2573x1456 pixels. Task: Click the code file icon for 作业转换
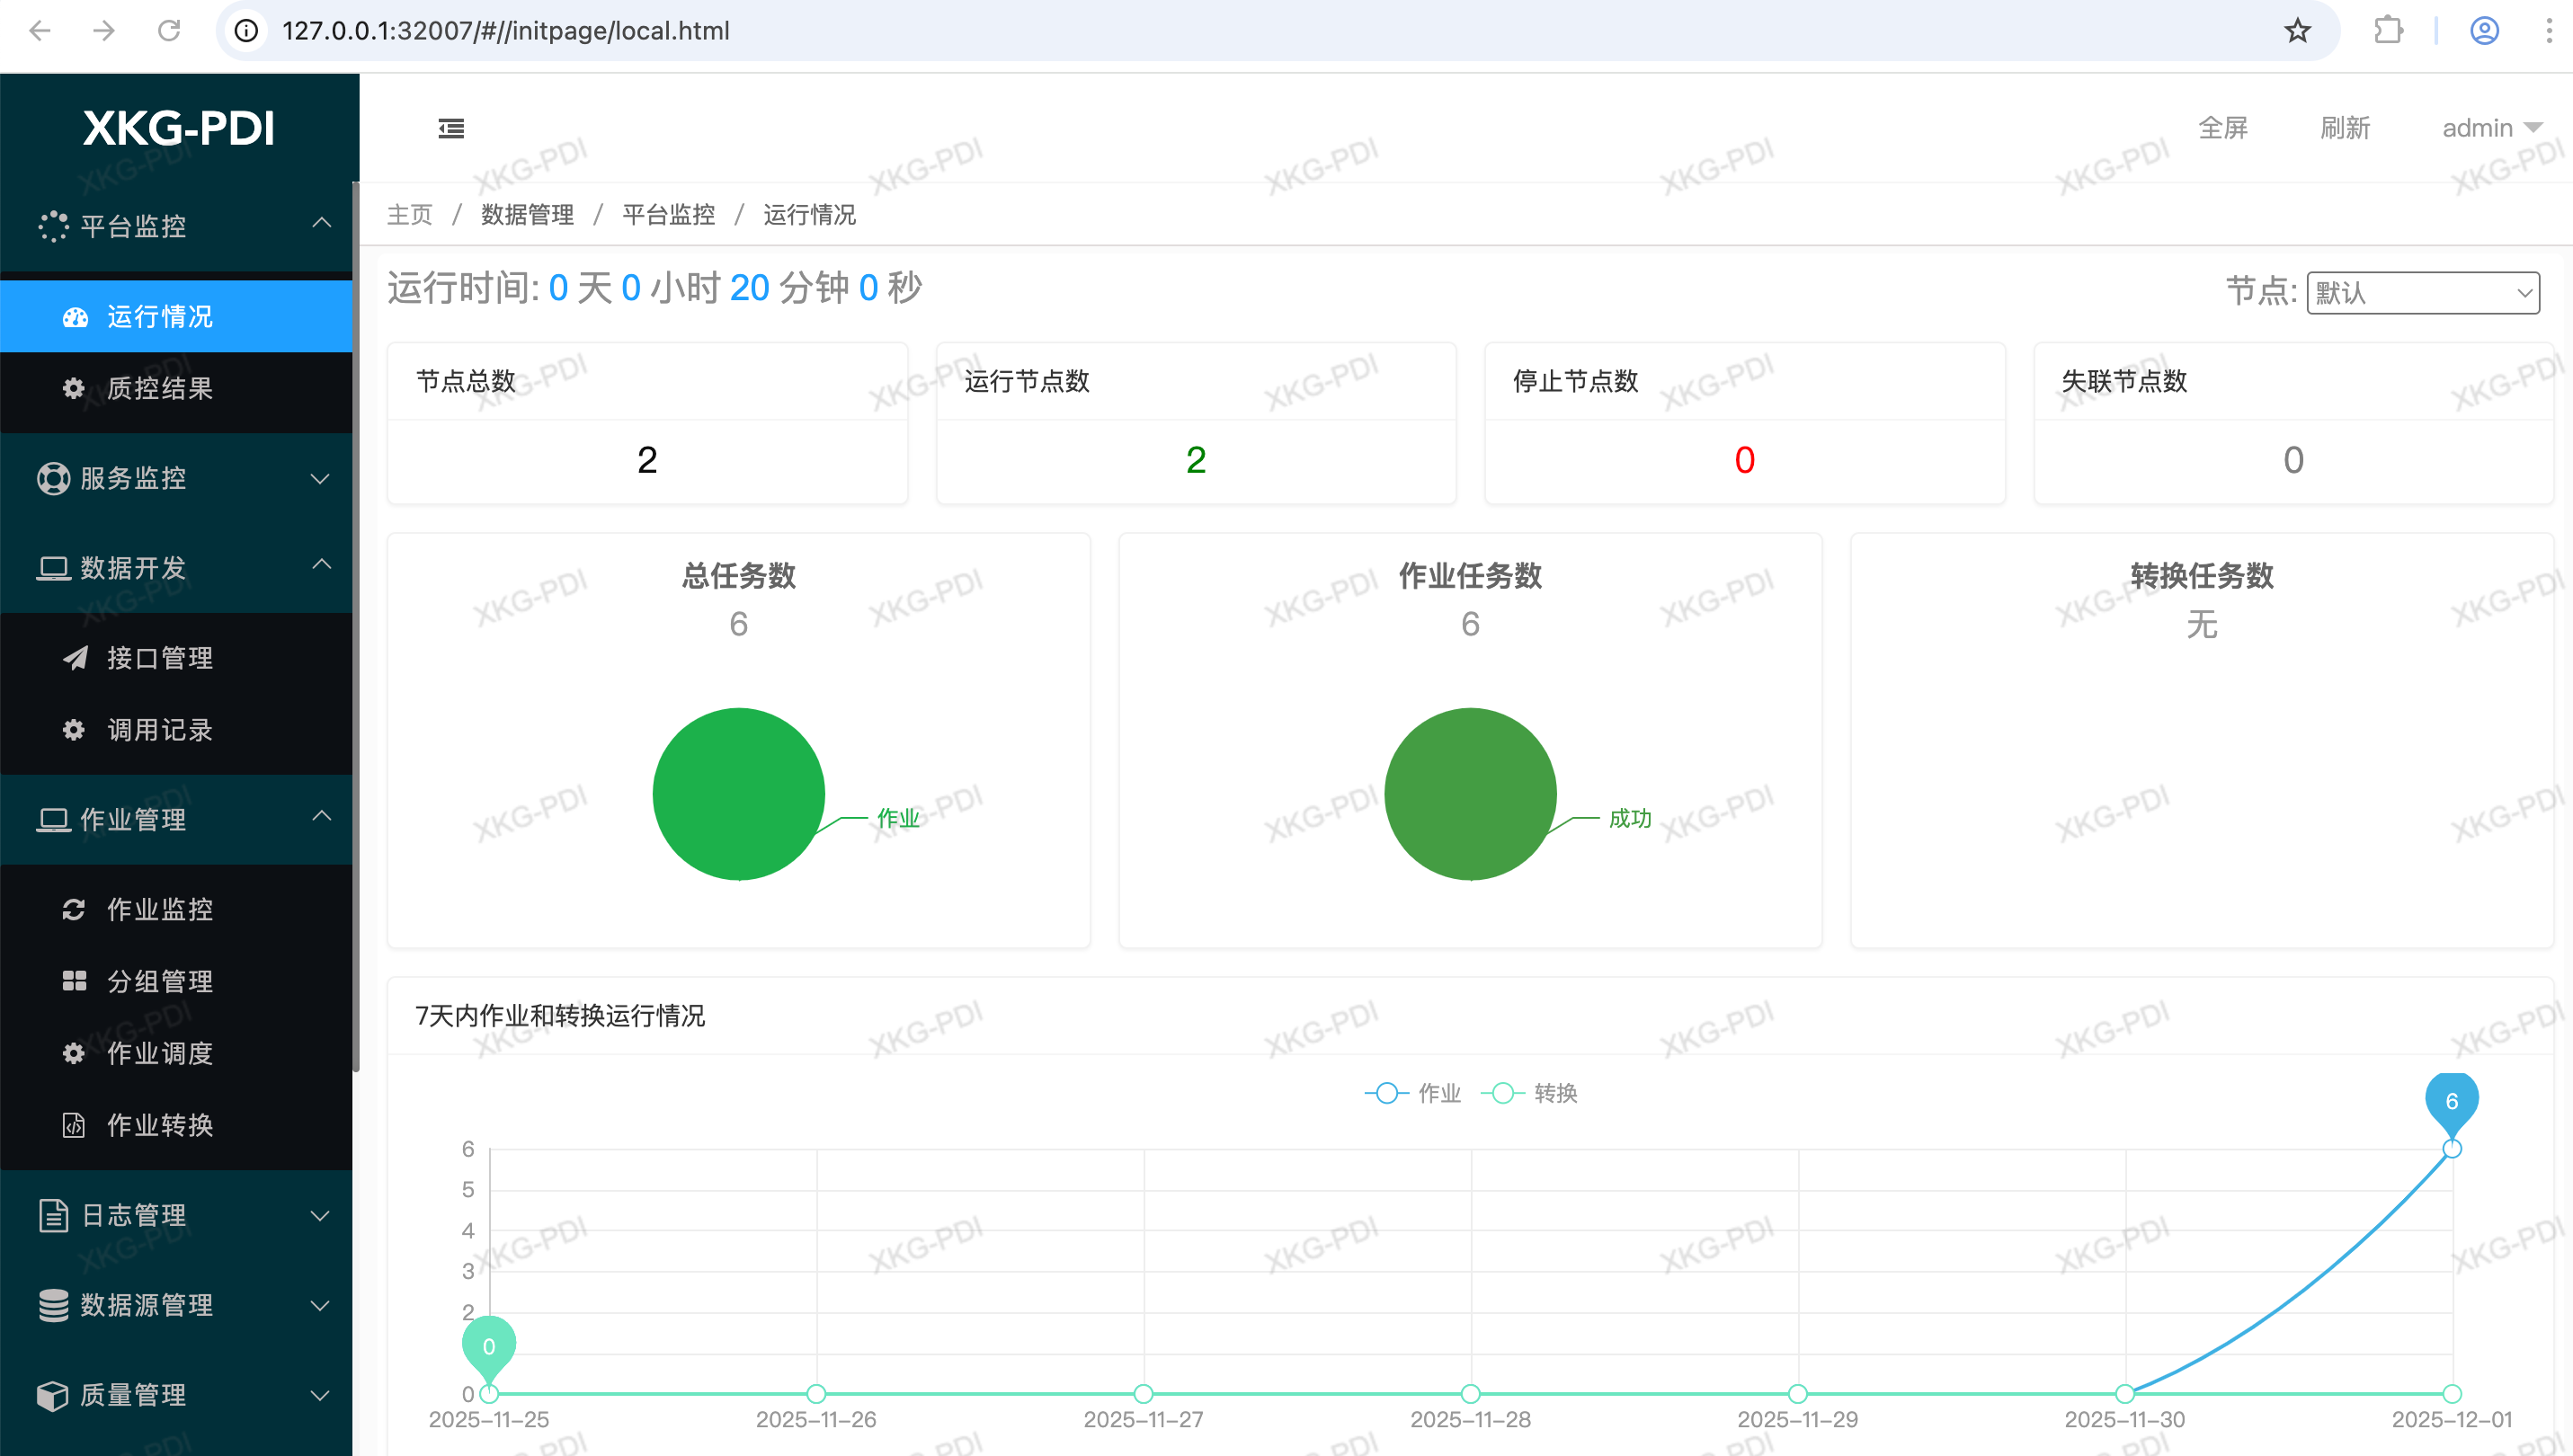pos(74,1125)
